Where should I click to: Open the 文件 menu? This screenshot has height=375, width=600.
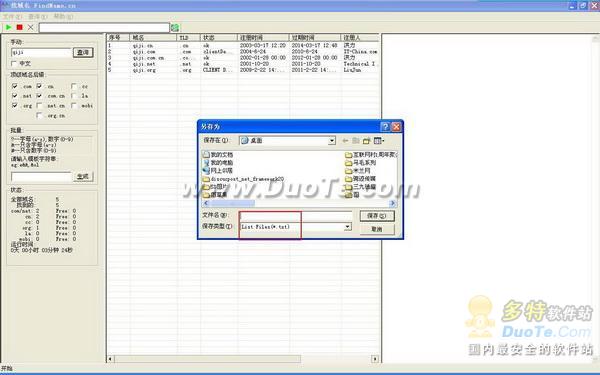[x=12, y=16]
